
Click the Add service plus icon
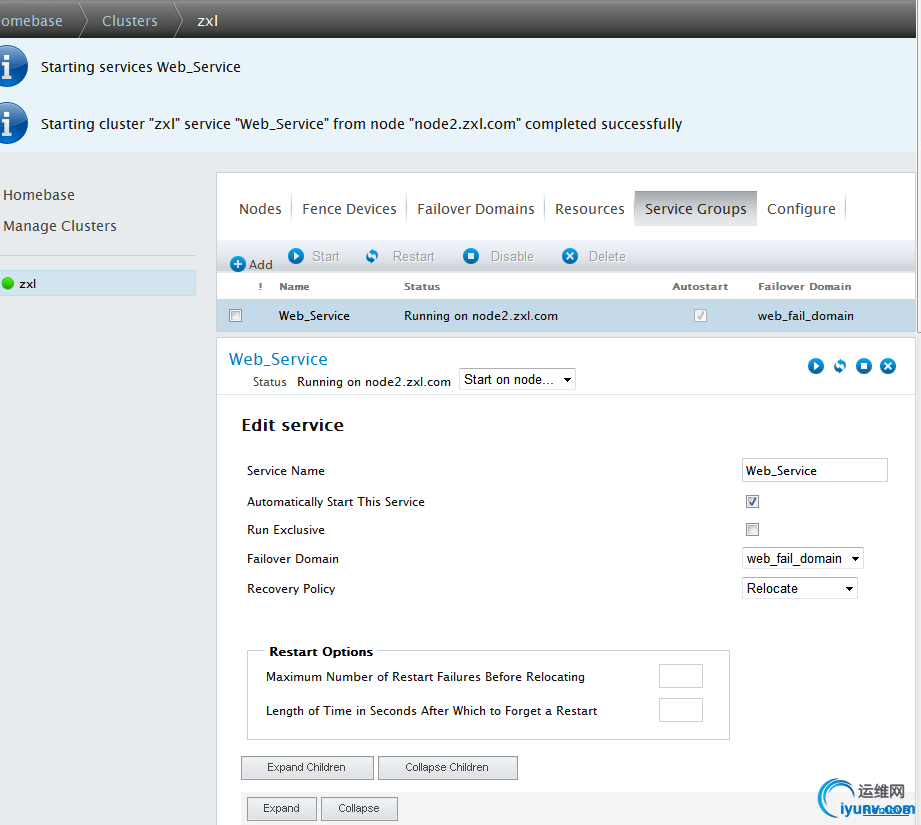tap(237, 264)
